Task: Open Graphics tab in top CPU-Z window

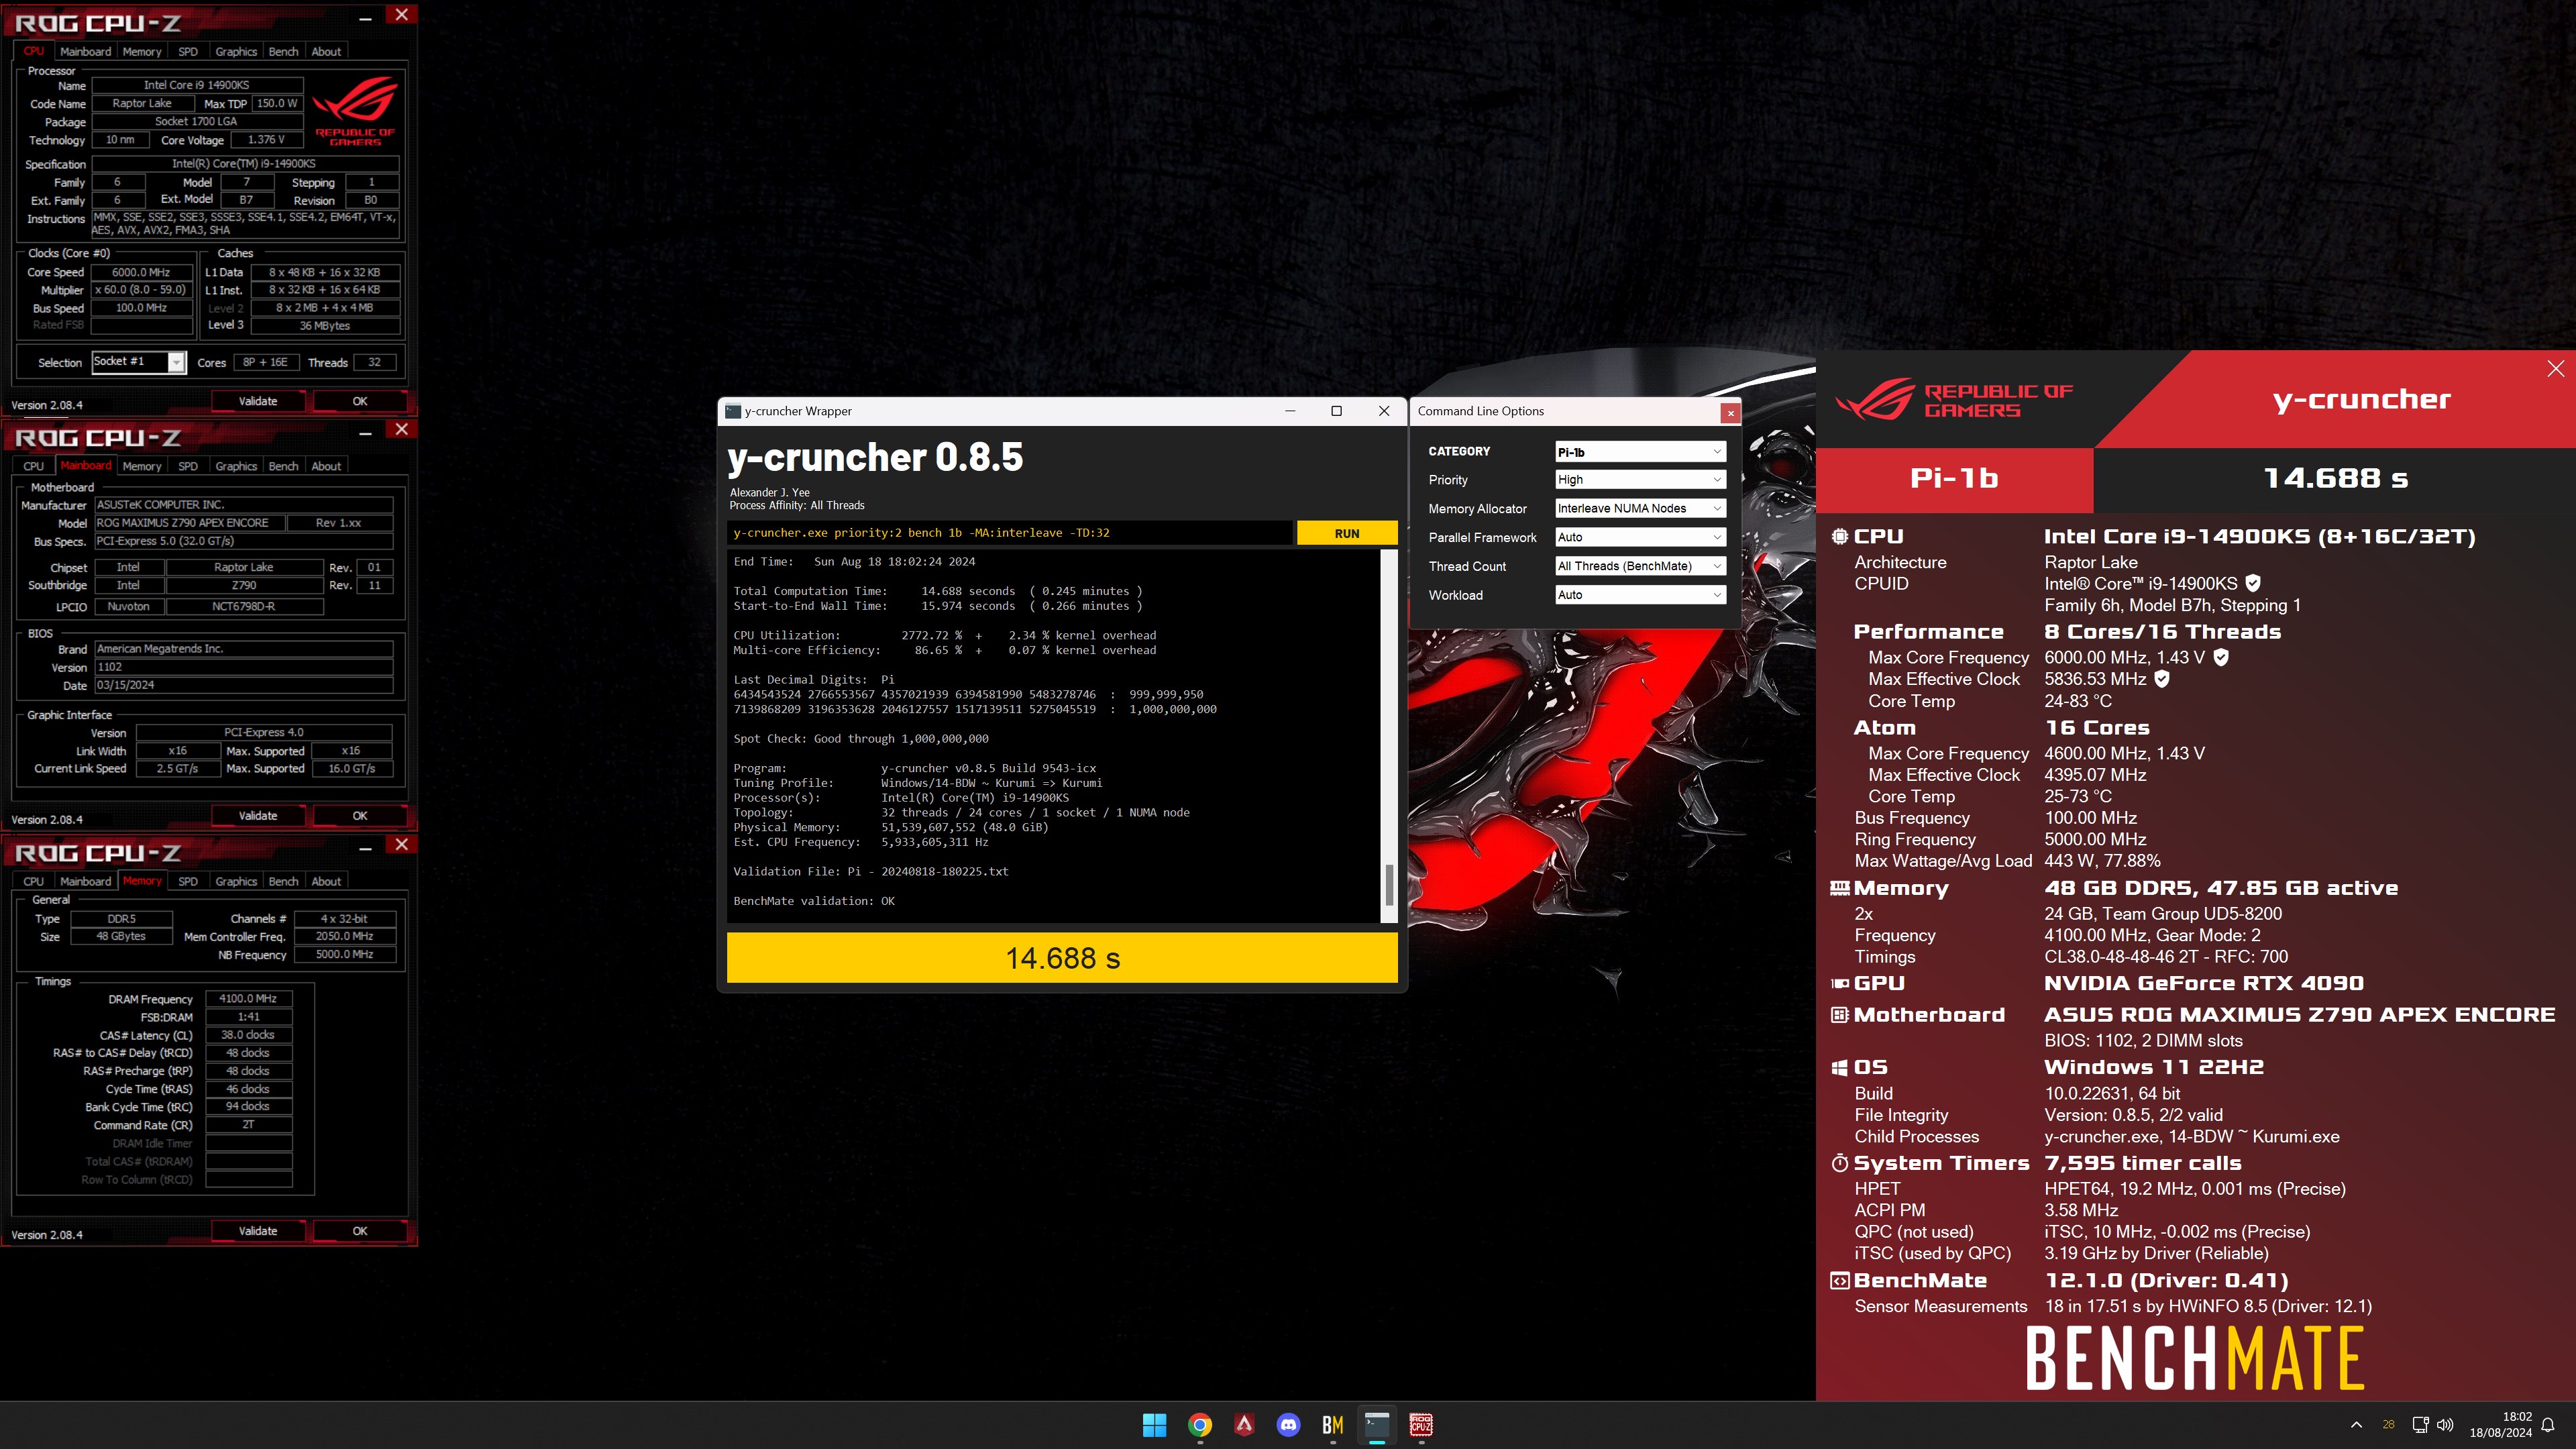Action: (236, 51)
